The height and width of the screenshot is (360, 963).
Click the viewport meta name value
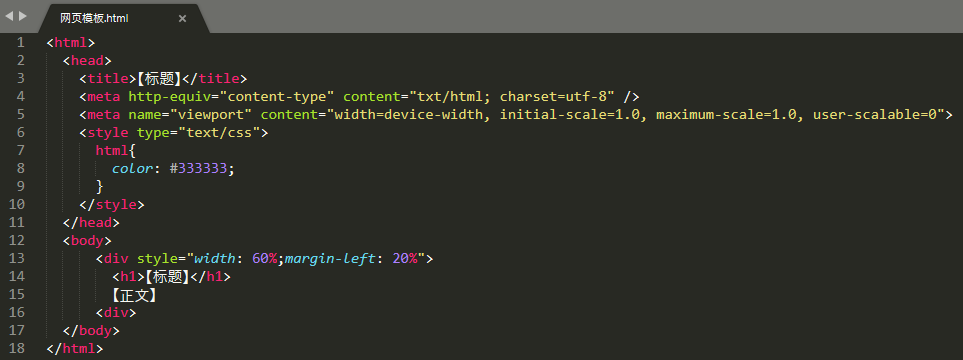[211, 115]
